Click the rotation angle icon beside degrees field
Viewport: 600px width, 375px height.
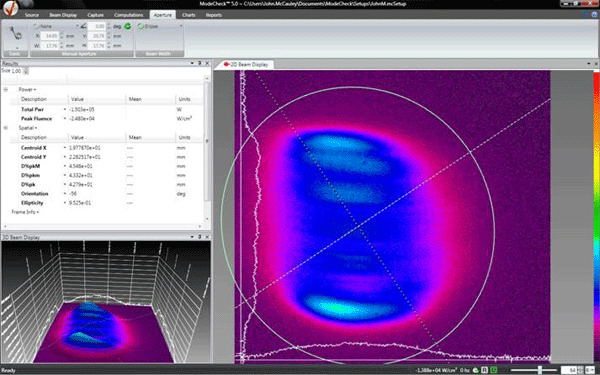83,26
